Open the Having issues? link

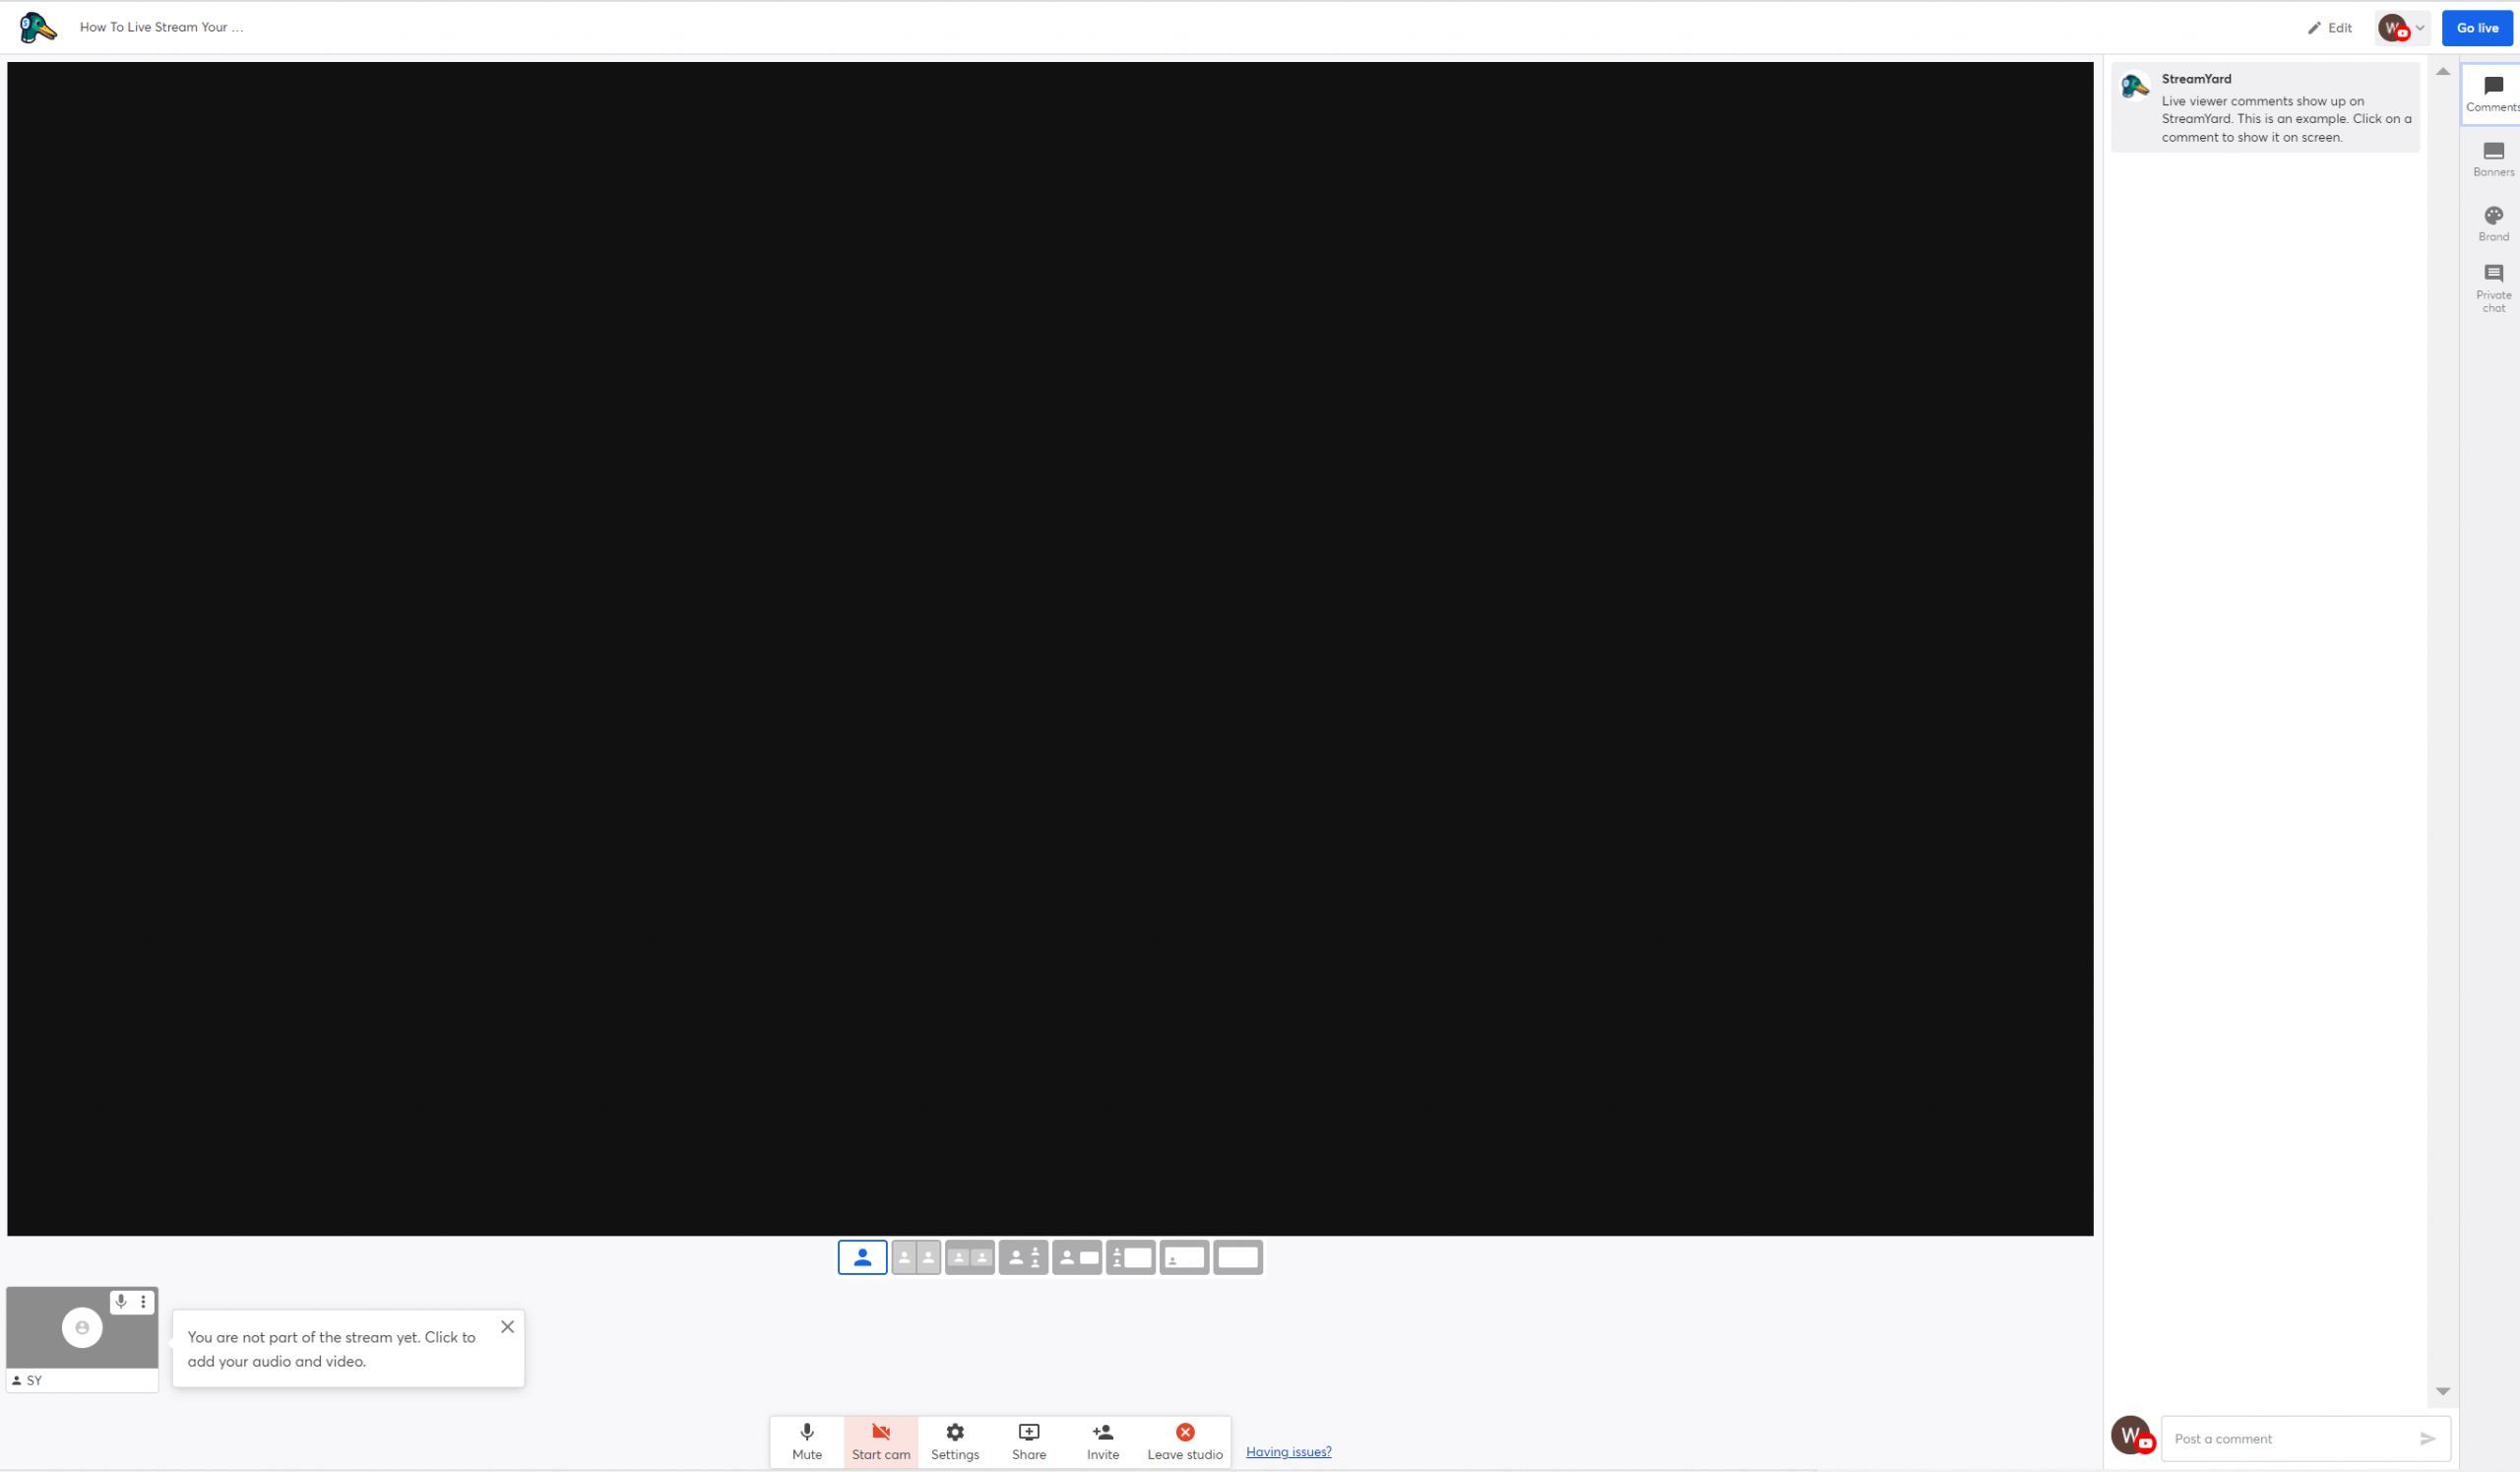(1288, 1452)
